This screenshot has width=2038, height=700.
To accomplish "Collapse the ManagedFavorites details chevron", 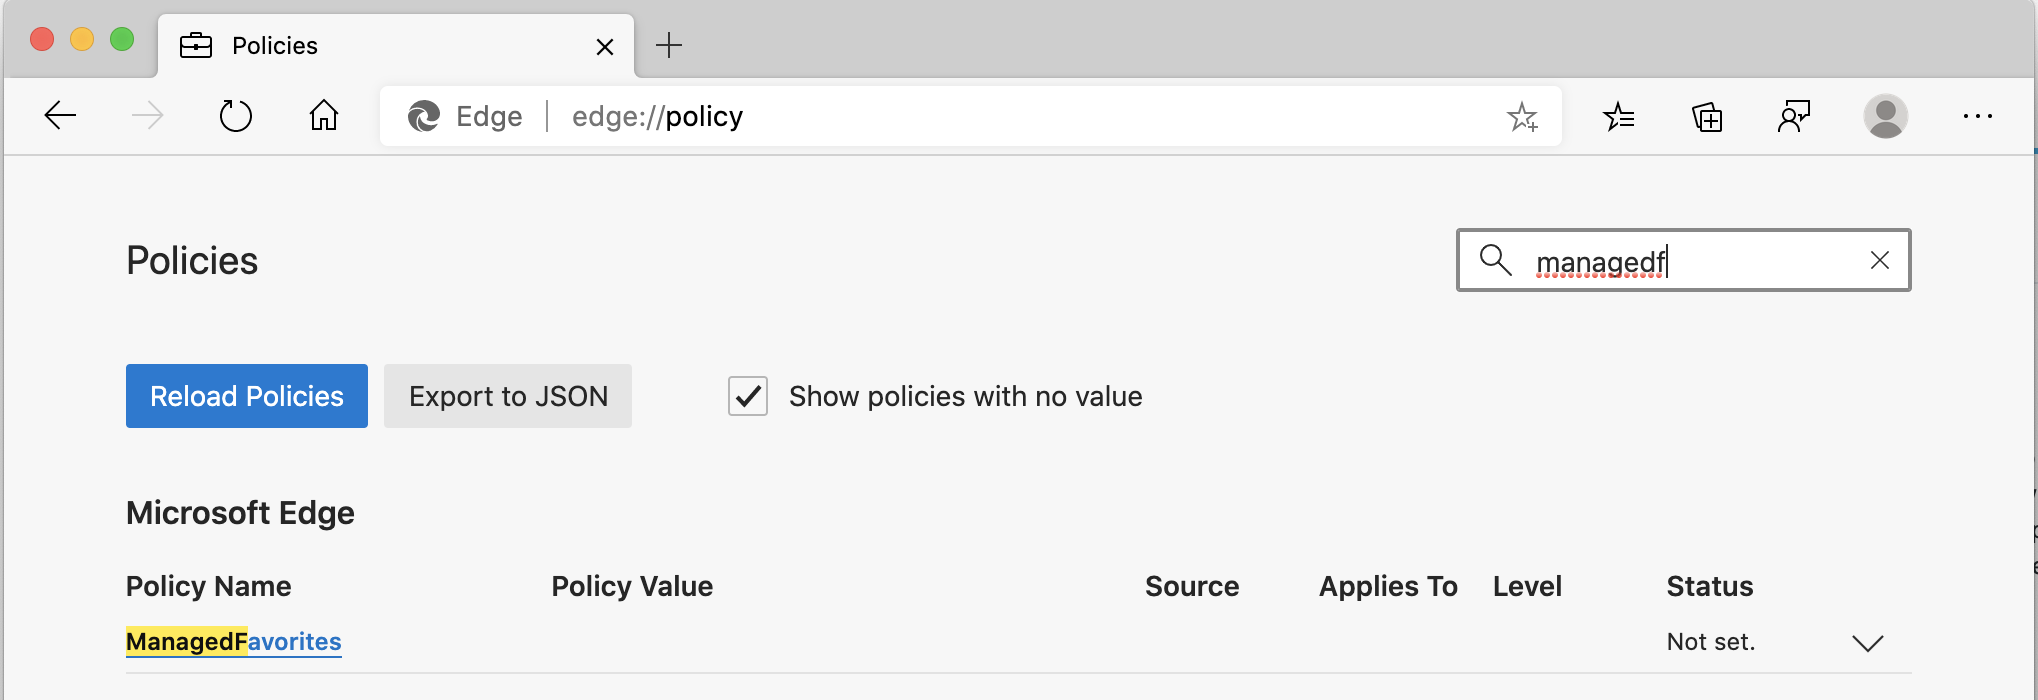I will [x=1870, y=642].
